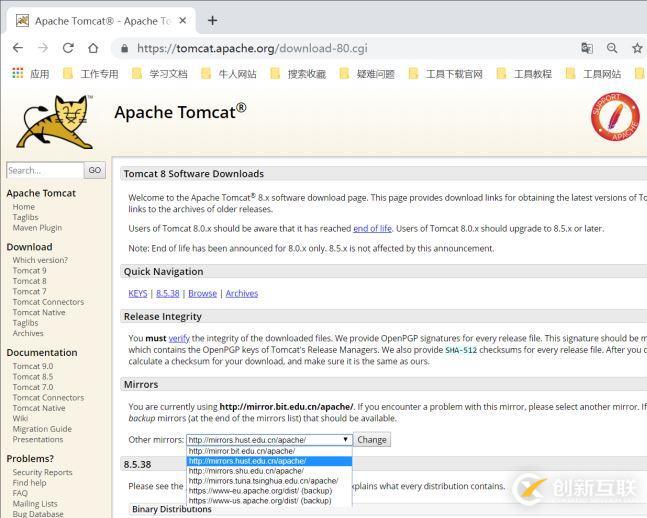Open 学习文档 bookmark folder

tap(160, 74)
